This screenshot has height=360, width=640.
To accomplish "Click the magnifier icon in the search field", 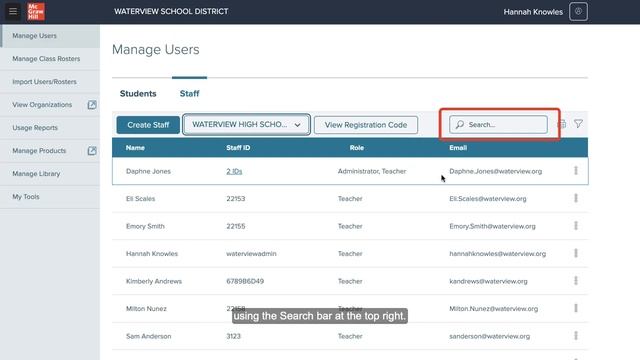I will tap(460, 124).
